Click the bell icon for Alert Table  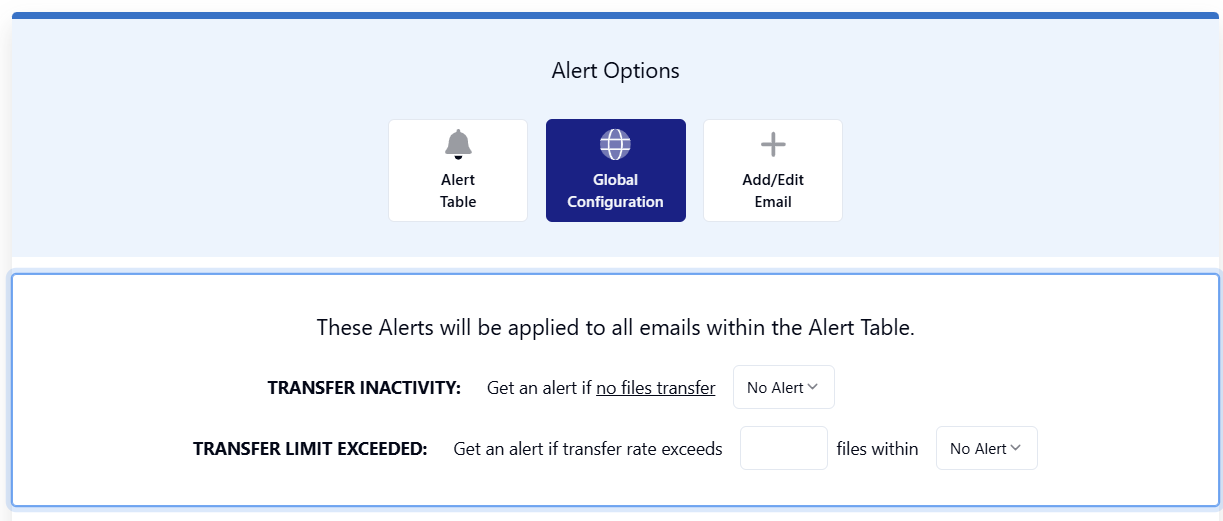pos(458,144)
